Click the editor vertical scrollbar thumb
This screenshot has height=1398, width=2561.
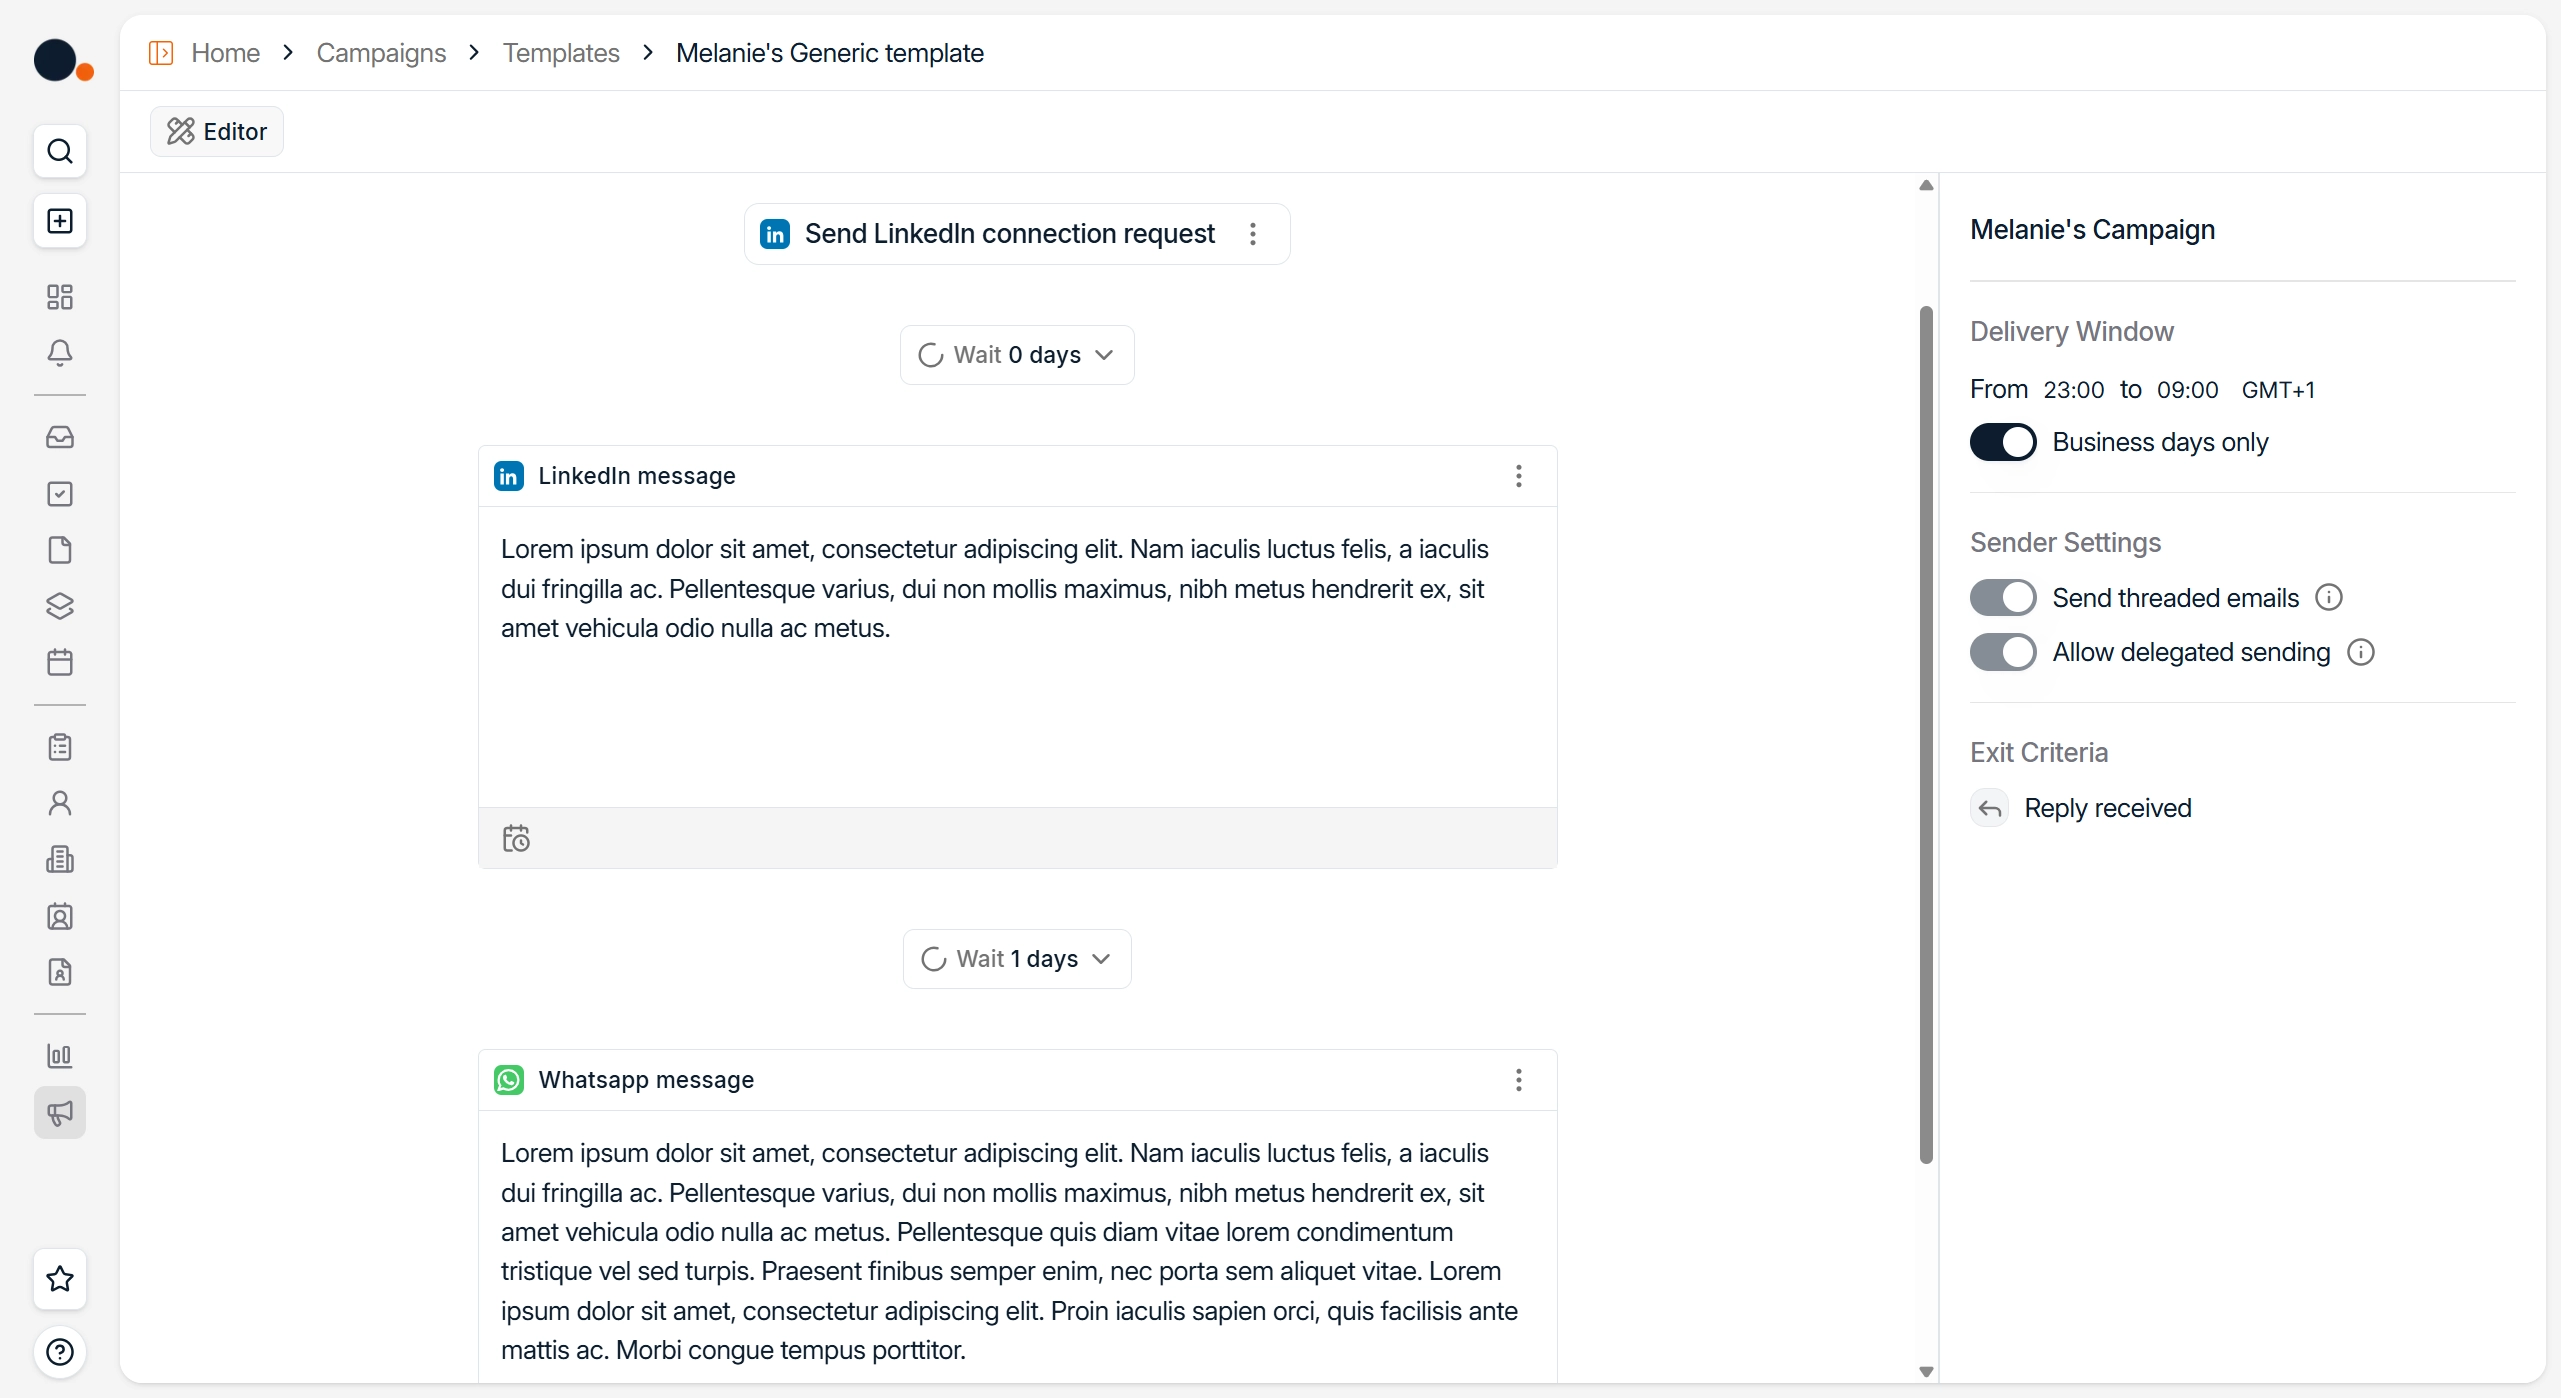pyautogui.click(x=1926, y=735)
